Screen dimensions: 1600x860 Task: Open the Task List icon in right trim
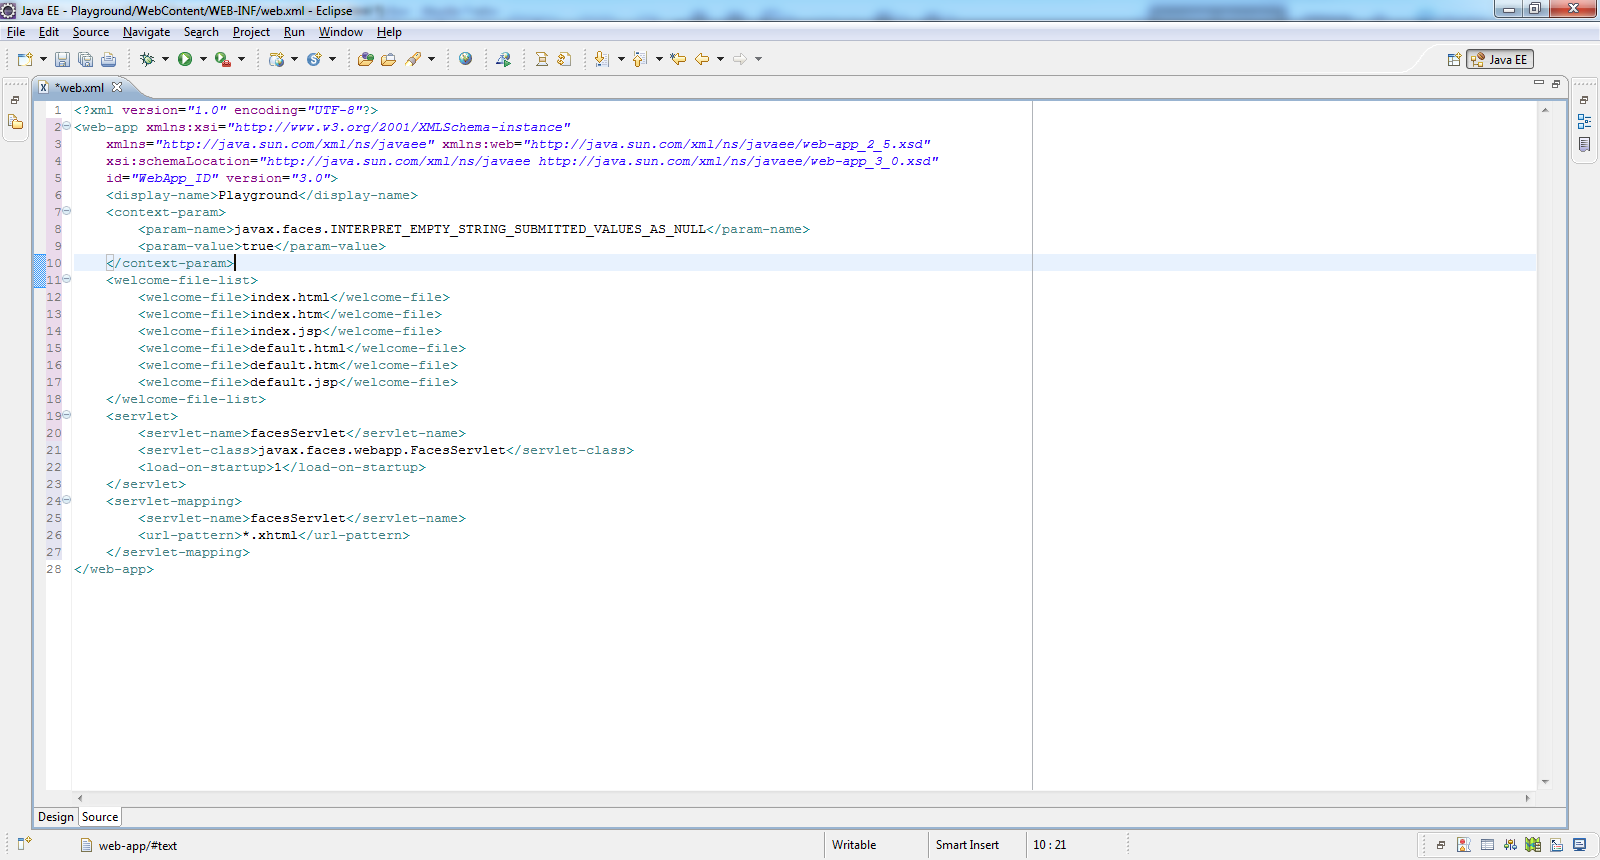(1584, 144)
